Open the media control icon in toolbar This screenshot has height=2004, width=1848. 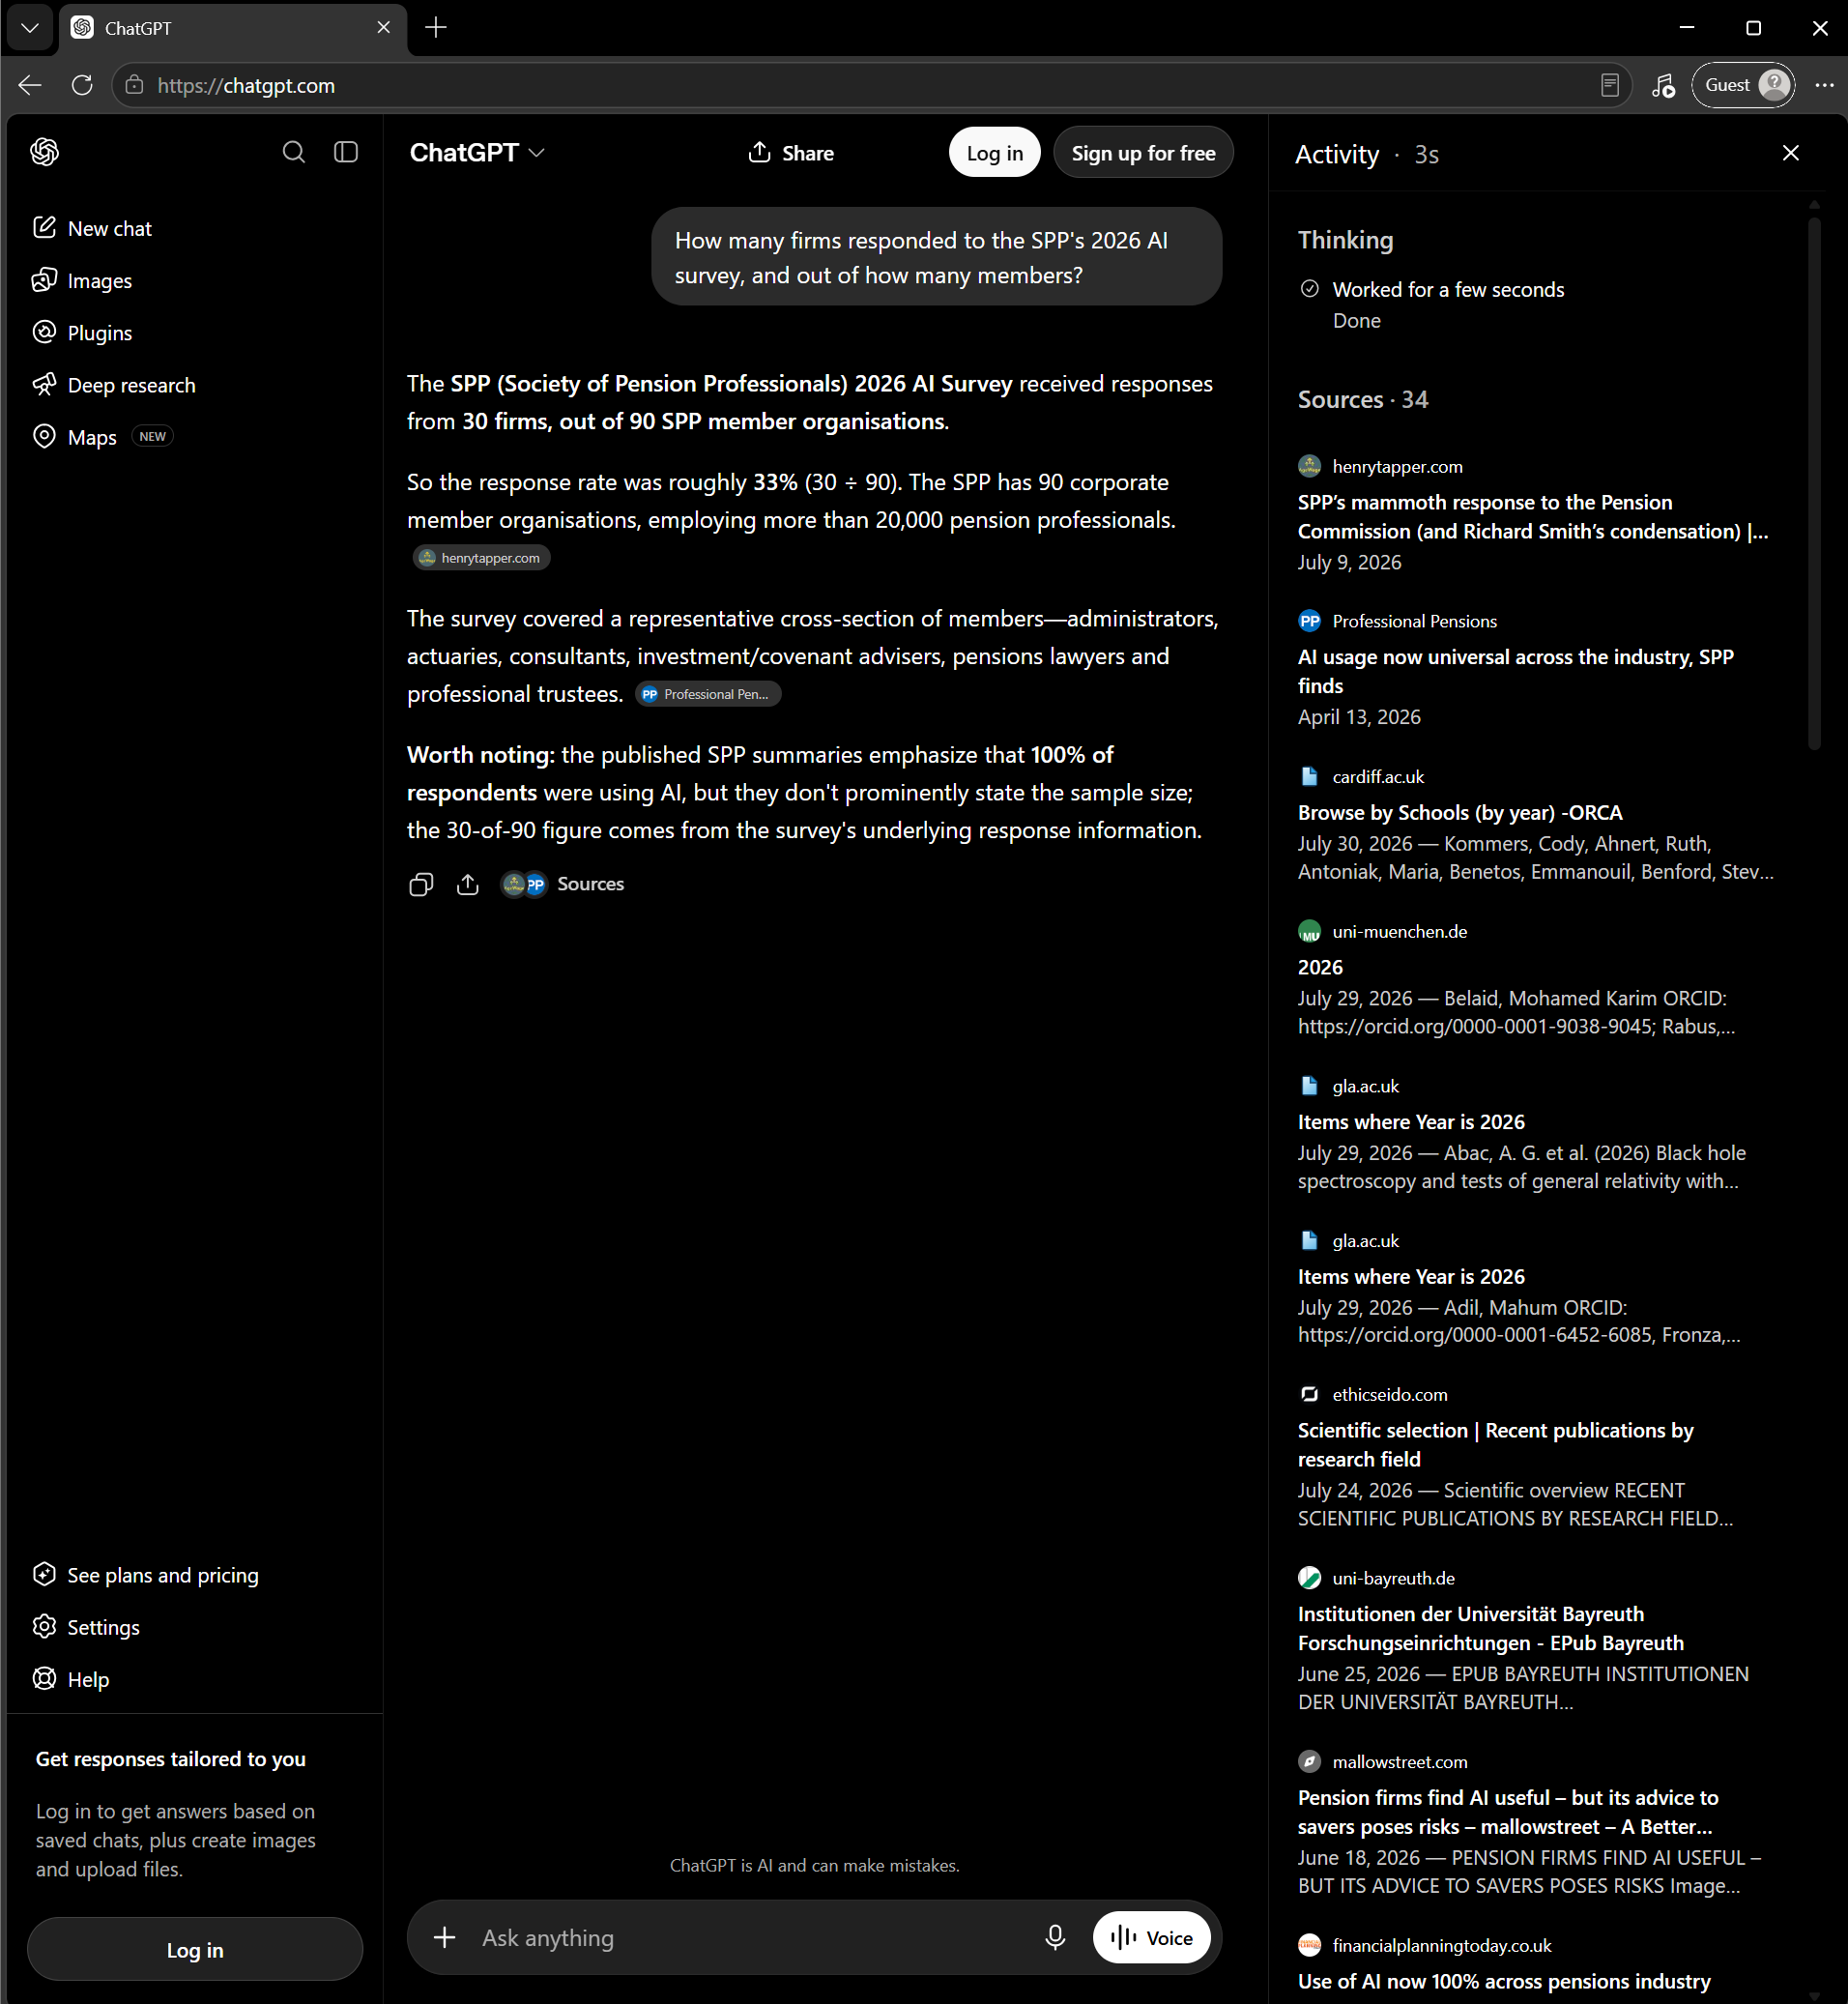(x=1662, y=85)
